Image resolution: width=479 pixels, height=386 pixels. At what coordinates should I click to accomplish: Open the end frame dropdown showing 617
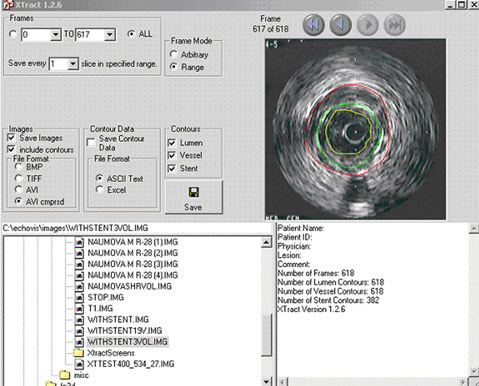tap(109, 35)
